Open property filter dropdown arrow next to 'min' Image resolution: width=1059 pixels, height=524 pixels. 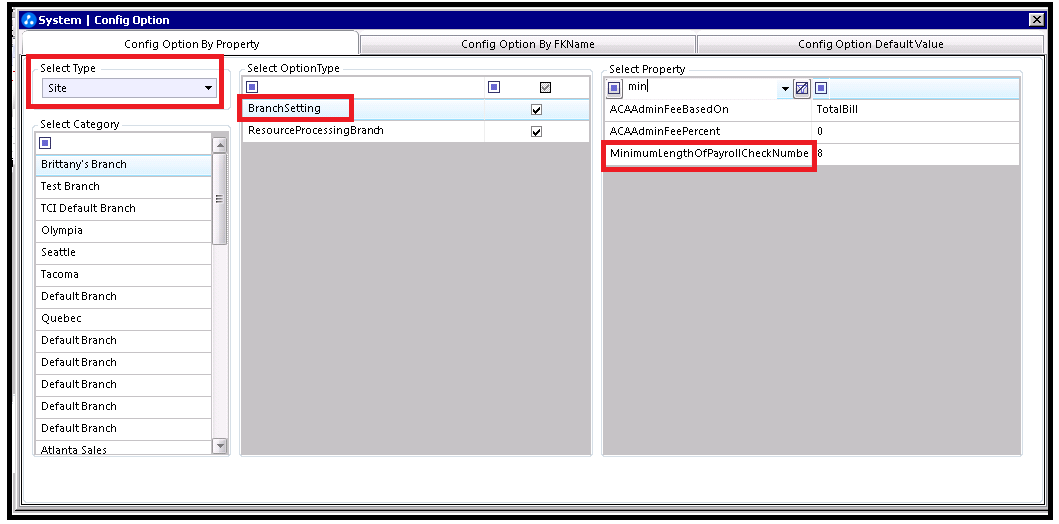[x=785, y=88]
